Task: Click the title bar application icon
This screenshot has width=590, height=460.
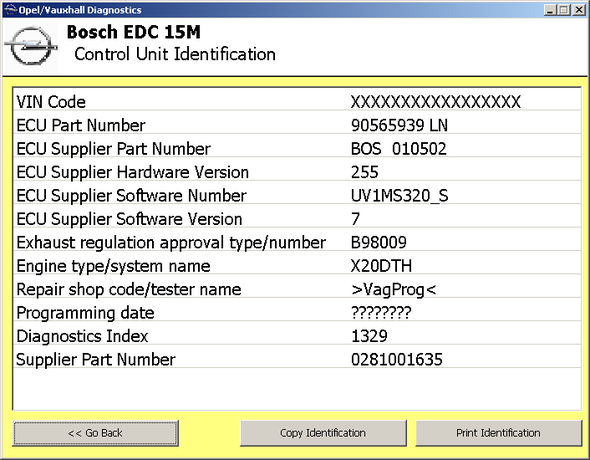Action: point(11,10)
